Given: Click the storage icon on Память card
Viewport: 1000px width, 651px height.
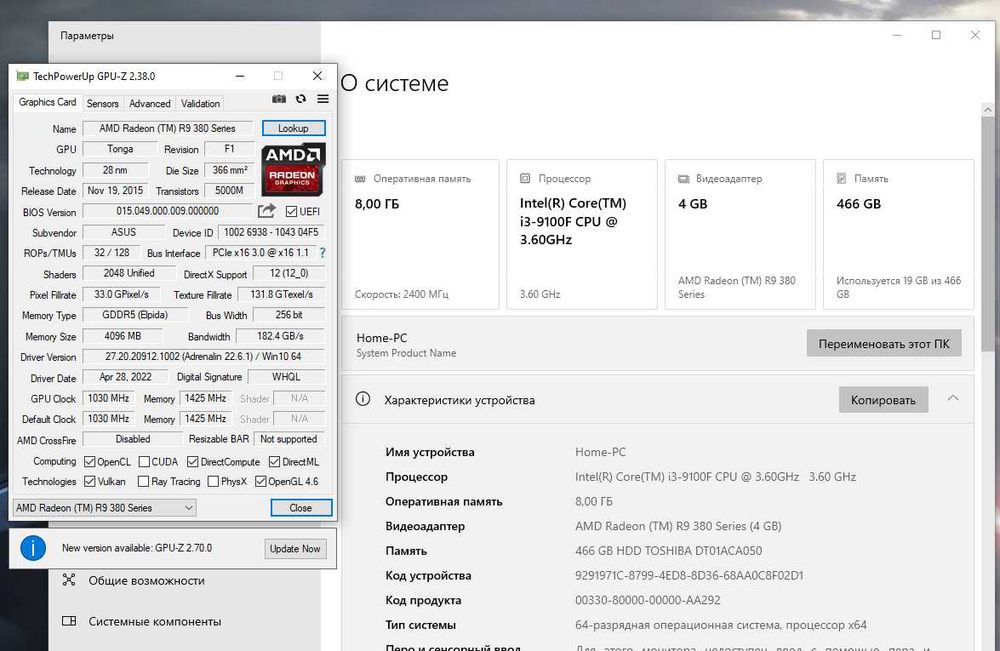Looking at the screenshot, I should (x=841, y=178).
